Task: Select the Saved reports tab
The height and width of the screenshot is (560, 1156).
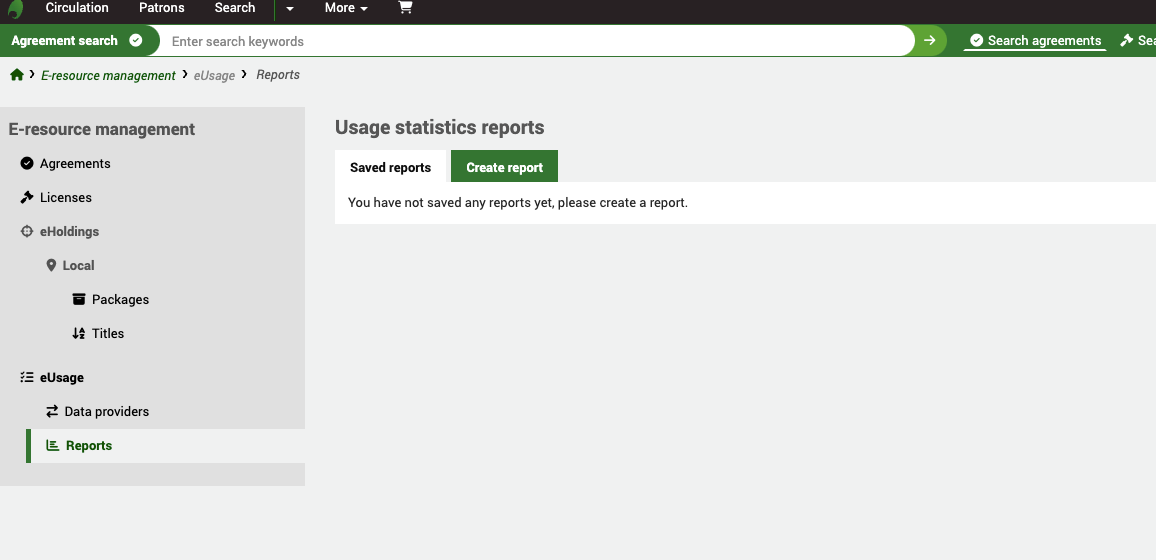Action: click(390, 167)
